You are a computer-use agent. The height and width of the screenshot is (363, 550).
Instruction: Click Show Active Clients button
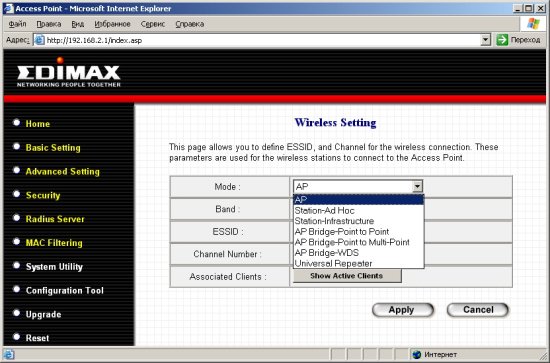point(347,276)
